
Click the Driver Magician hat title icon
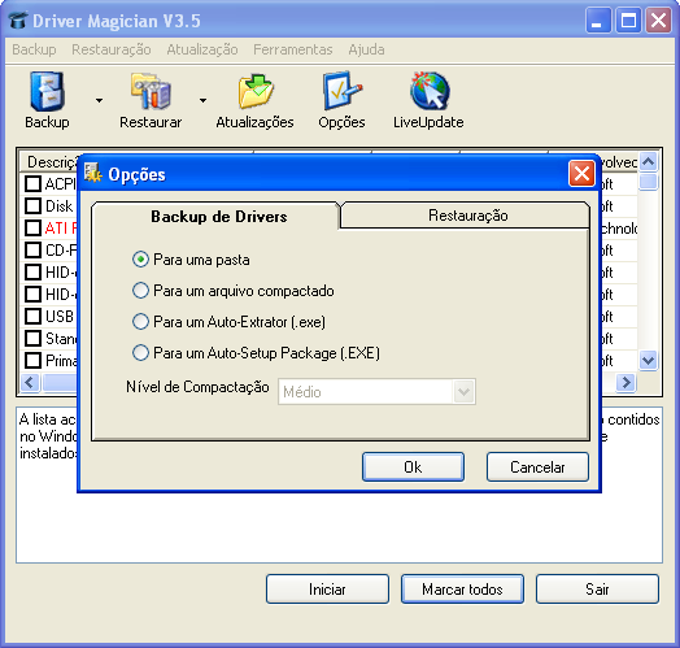tap(18, 20)
